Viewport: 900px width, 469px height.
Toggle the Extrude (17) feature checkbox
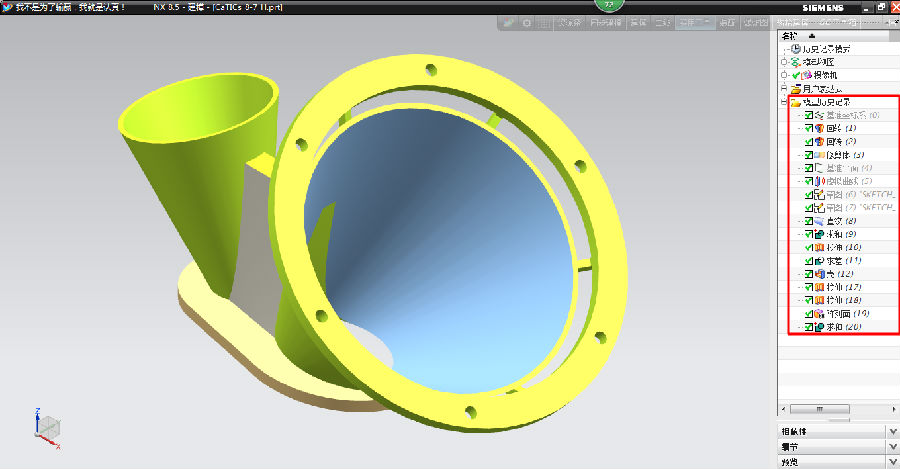[808, 287]
